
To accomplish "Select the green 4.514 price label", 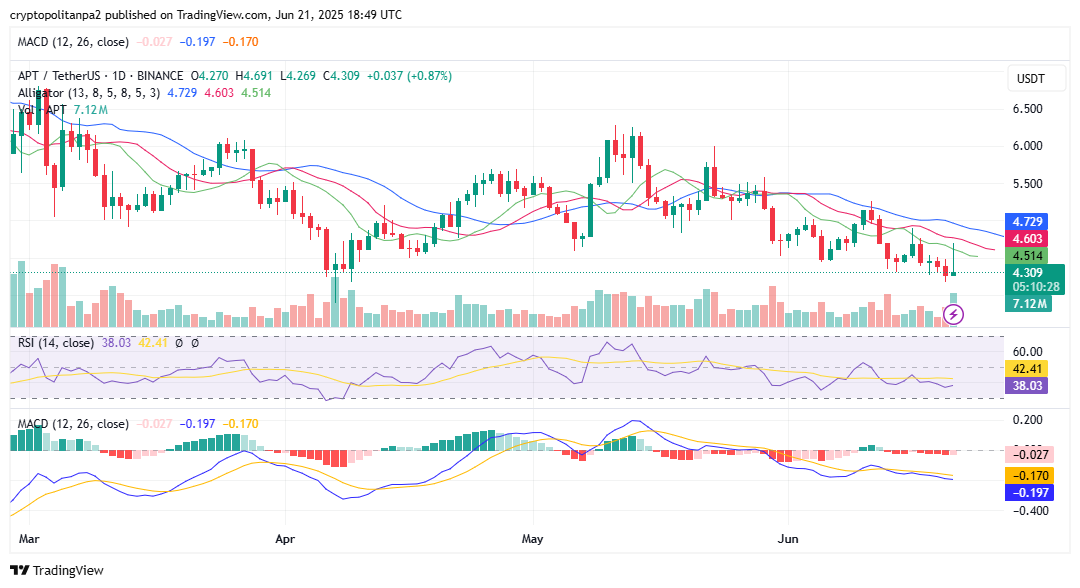I will pyautogui.click(x=1029, y=256).
